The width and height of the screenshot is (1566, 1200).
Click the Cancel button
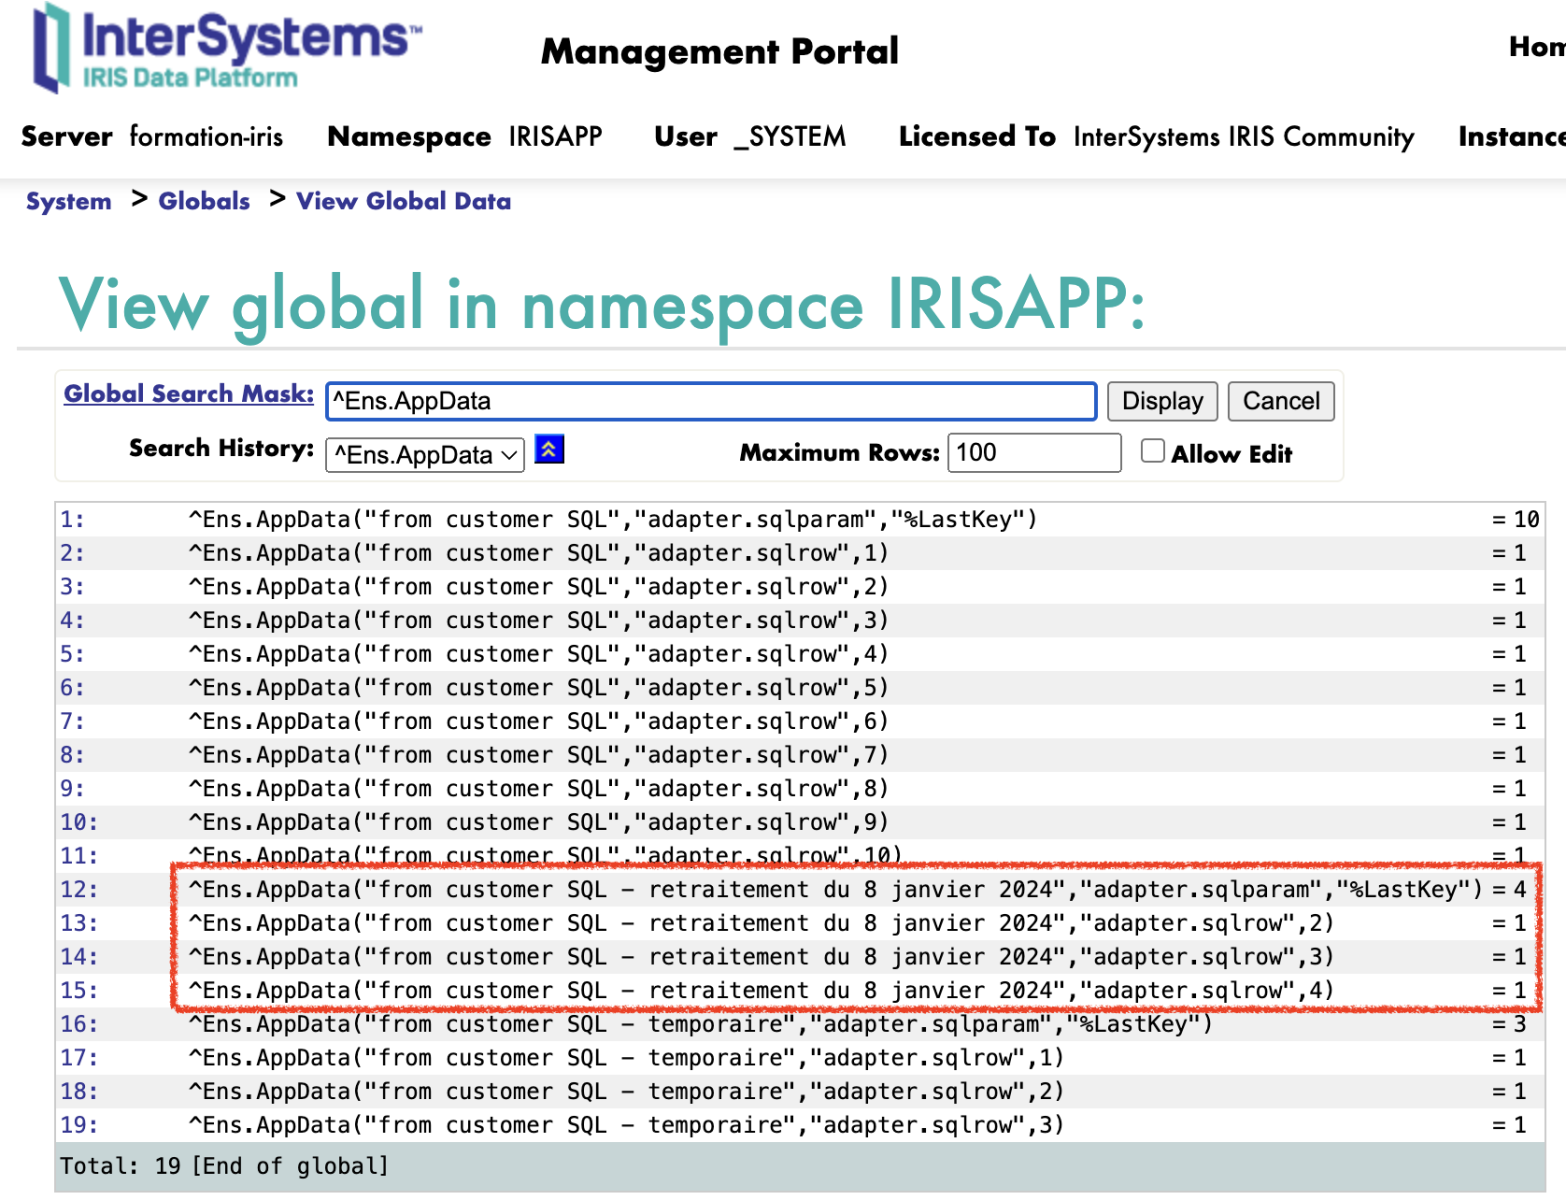pos(1280,401)
